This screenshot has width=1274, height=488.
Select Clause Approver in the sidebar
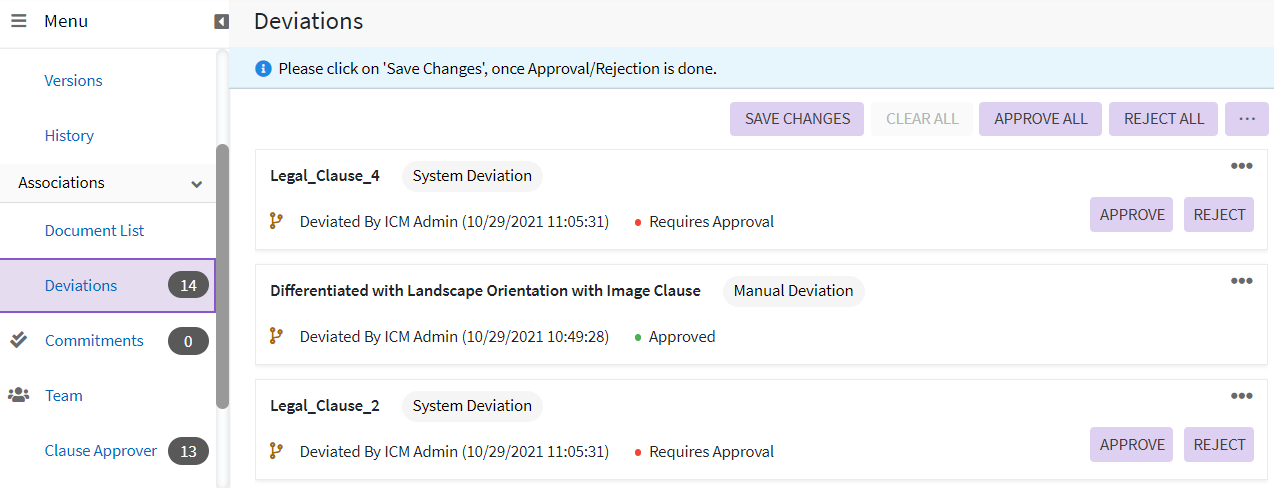(x=101, y=450)
